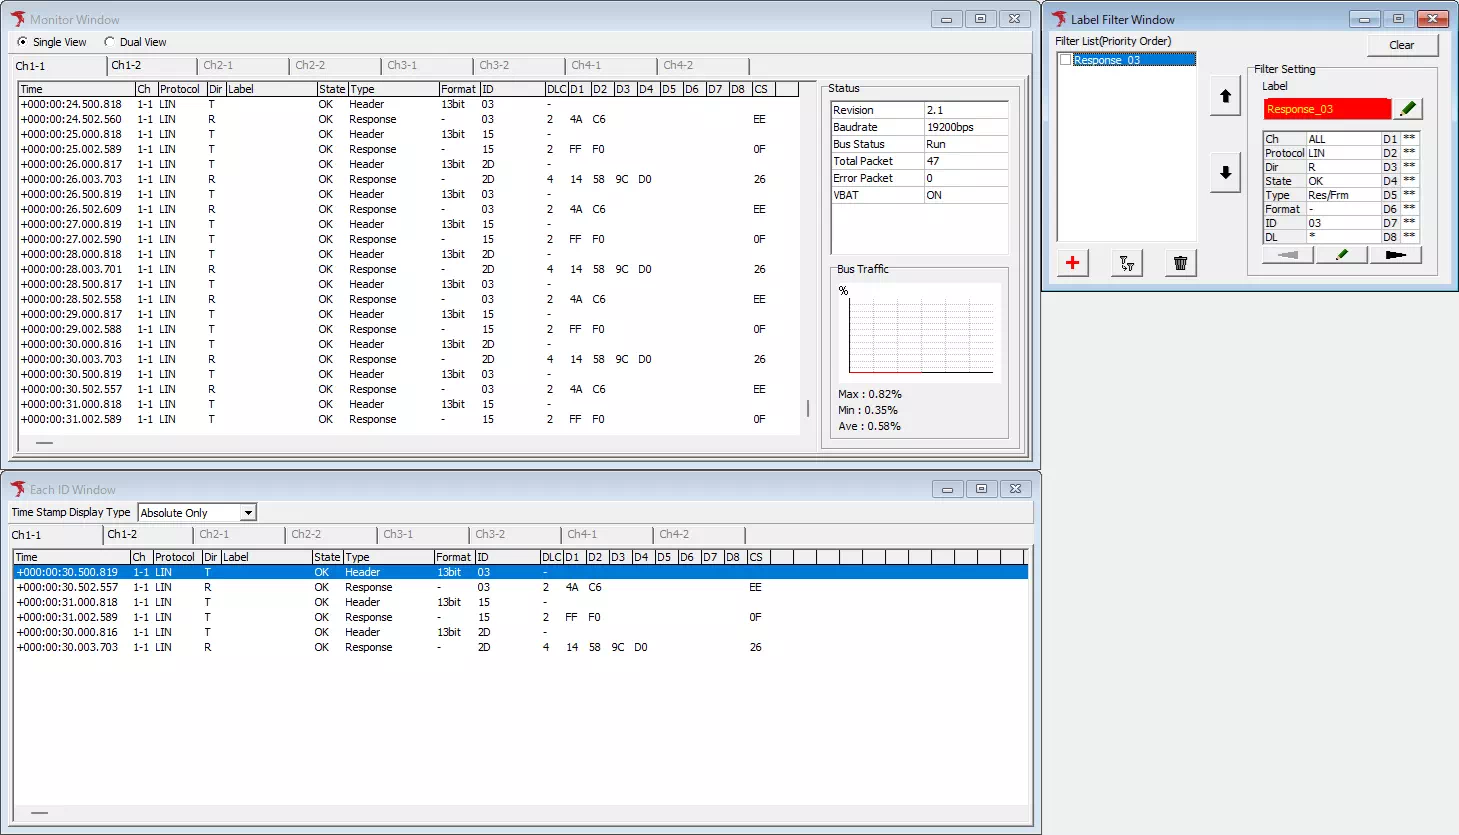Switch to Dual View mode
Image resolution: width=1459 pixels, height=835 pixels.
[110, 42]
